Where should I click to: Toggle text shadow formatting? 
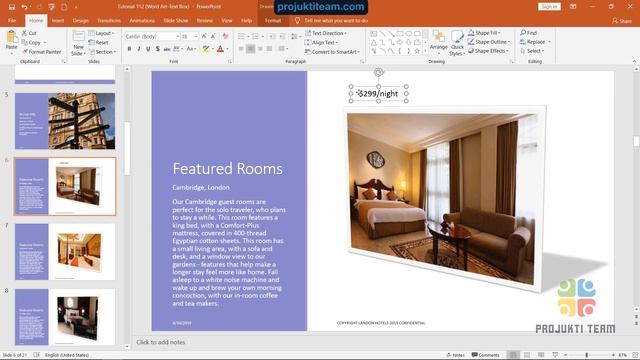point(158,49)
